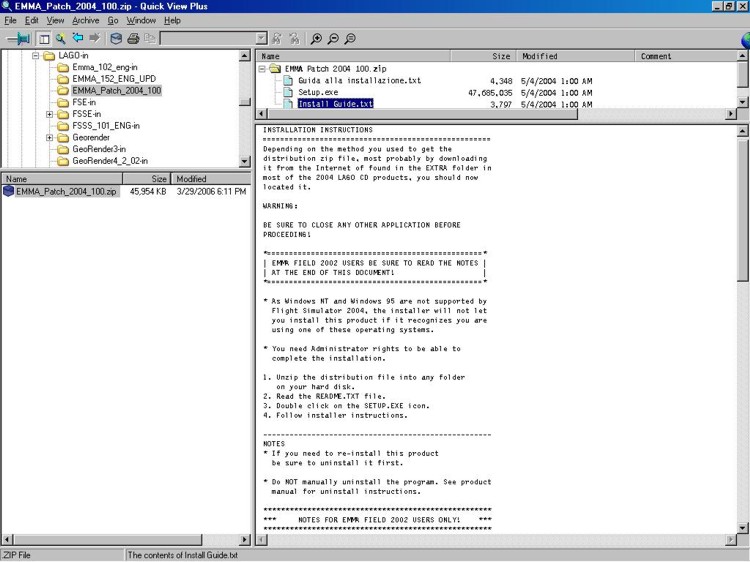
Task: Open the Go menu
Action: [113, 21]
